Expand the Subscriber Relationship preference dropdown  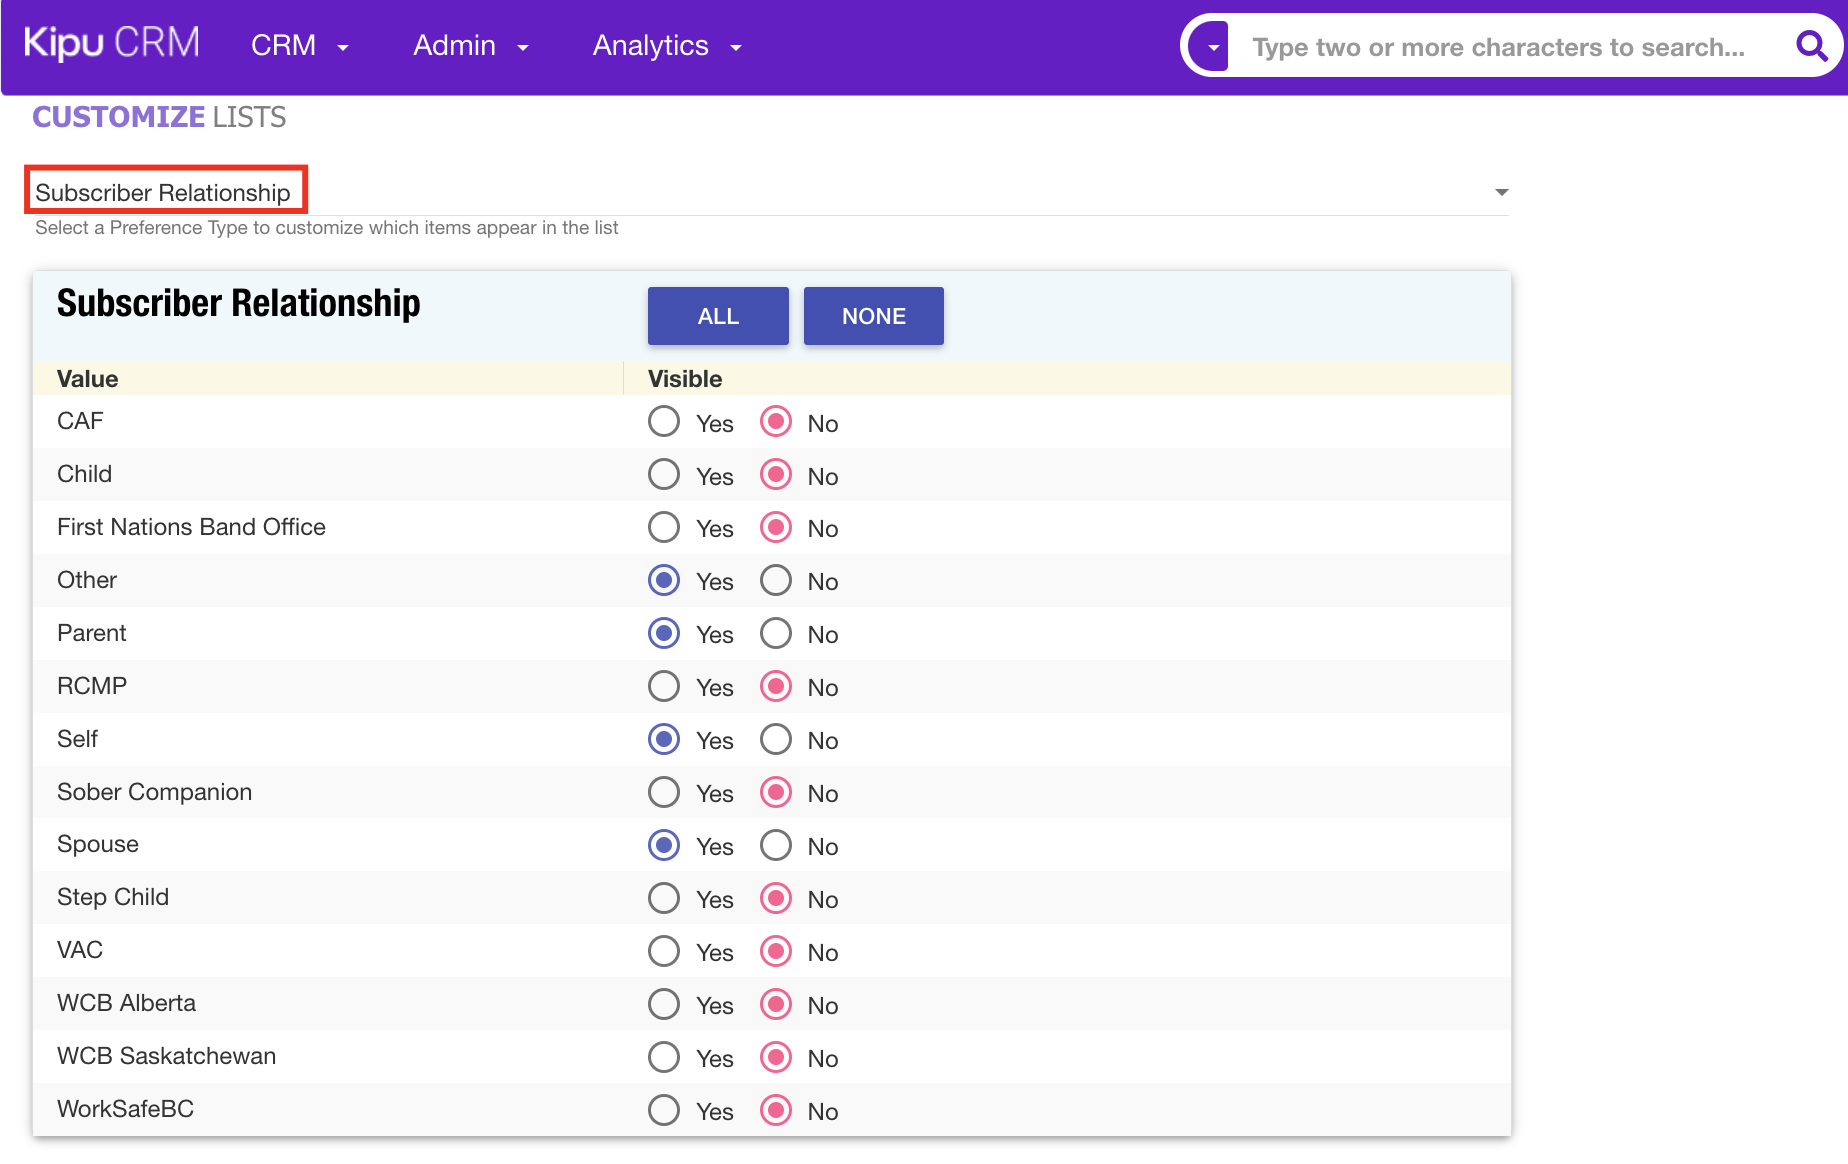pos(1500,192)
